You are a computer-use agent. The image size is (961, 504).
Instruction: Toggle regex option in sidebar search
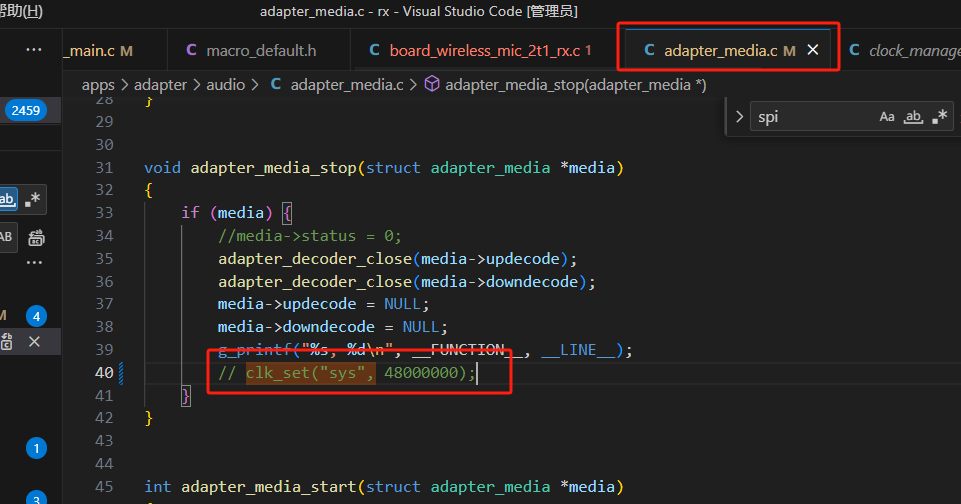[x=32, y=199]
